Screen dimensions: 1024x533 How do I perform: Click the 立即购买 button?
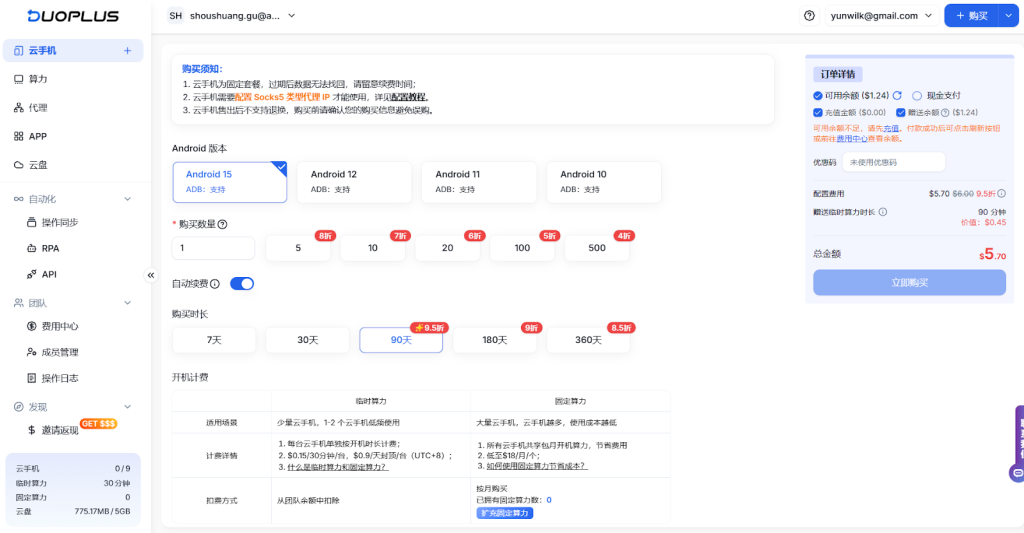click(x=909, y=283)
